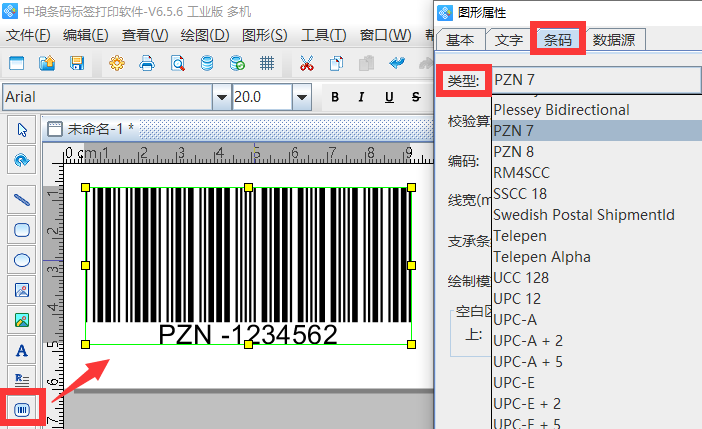Screen dimensions: 702x429
Task: Click the font size field showing 20.0
Action: coord(262,97)
